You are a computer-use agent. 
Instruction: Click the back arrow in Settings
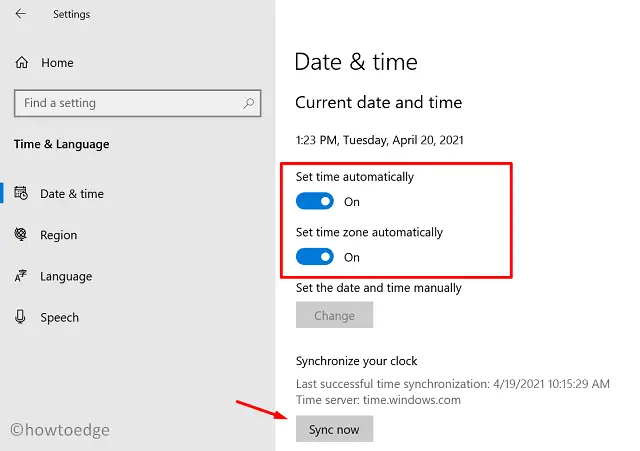pos(22,15)
